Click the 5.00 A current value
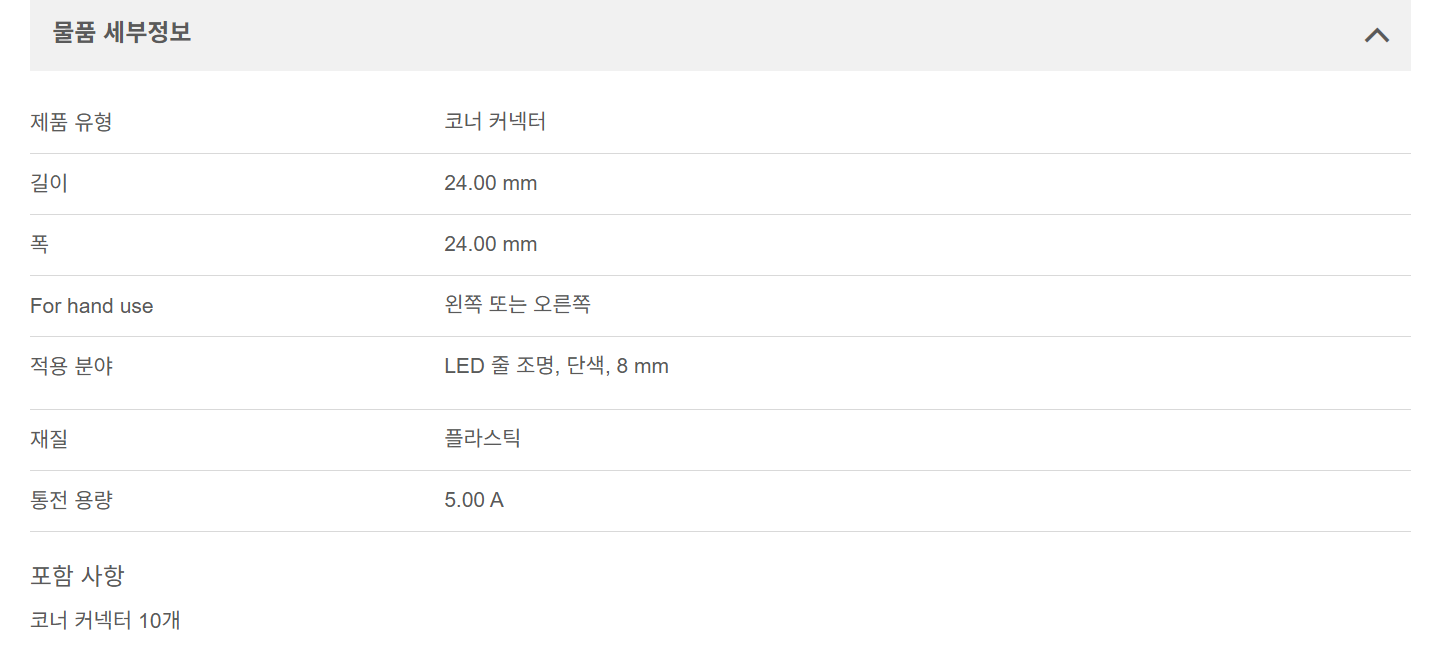Screen dimensions: 1443x651 coord(474,500)
